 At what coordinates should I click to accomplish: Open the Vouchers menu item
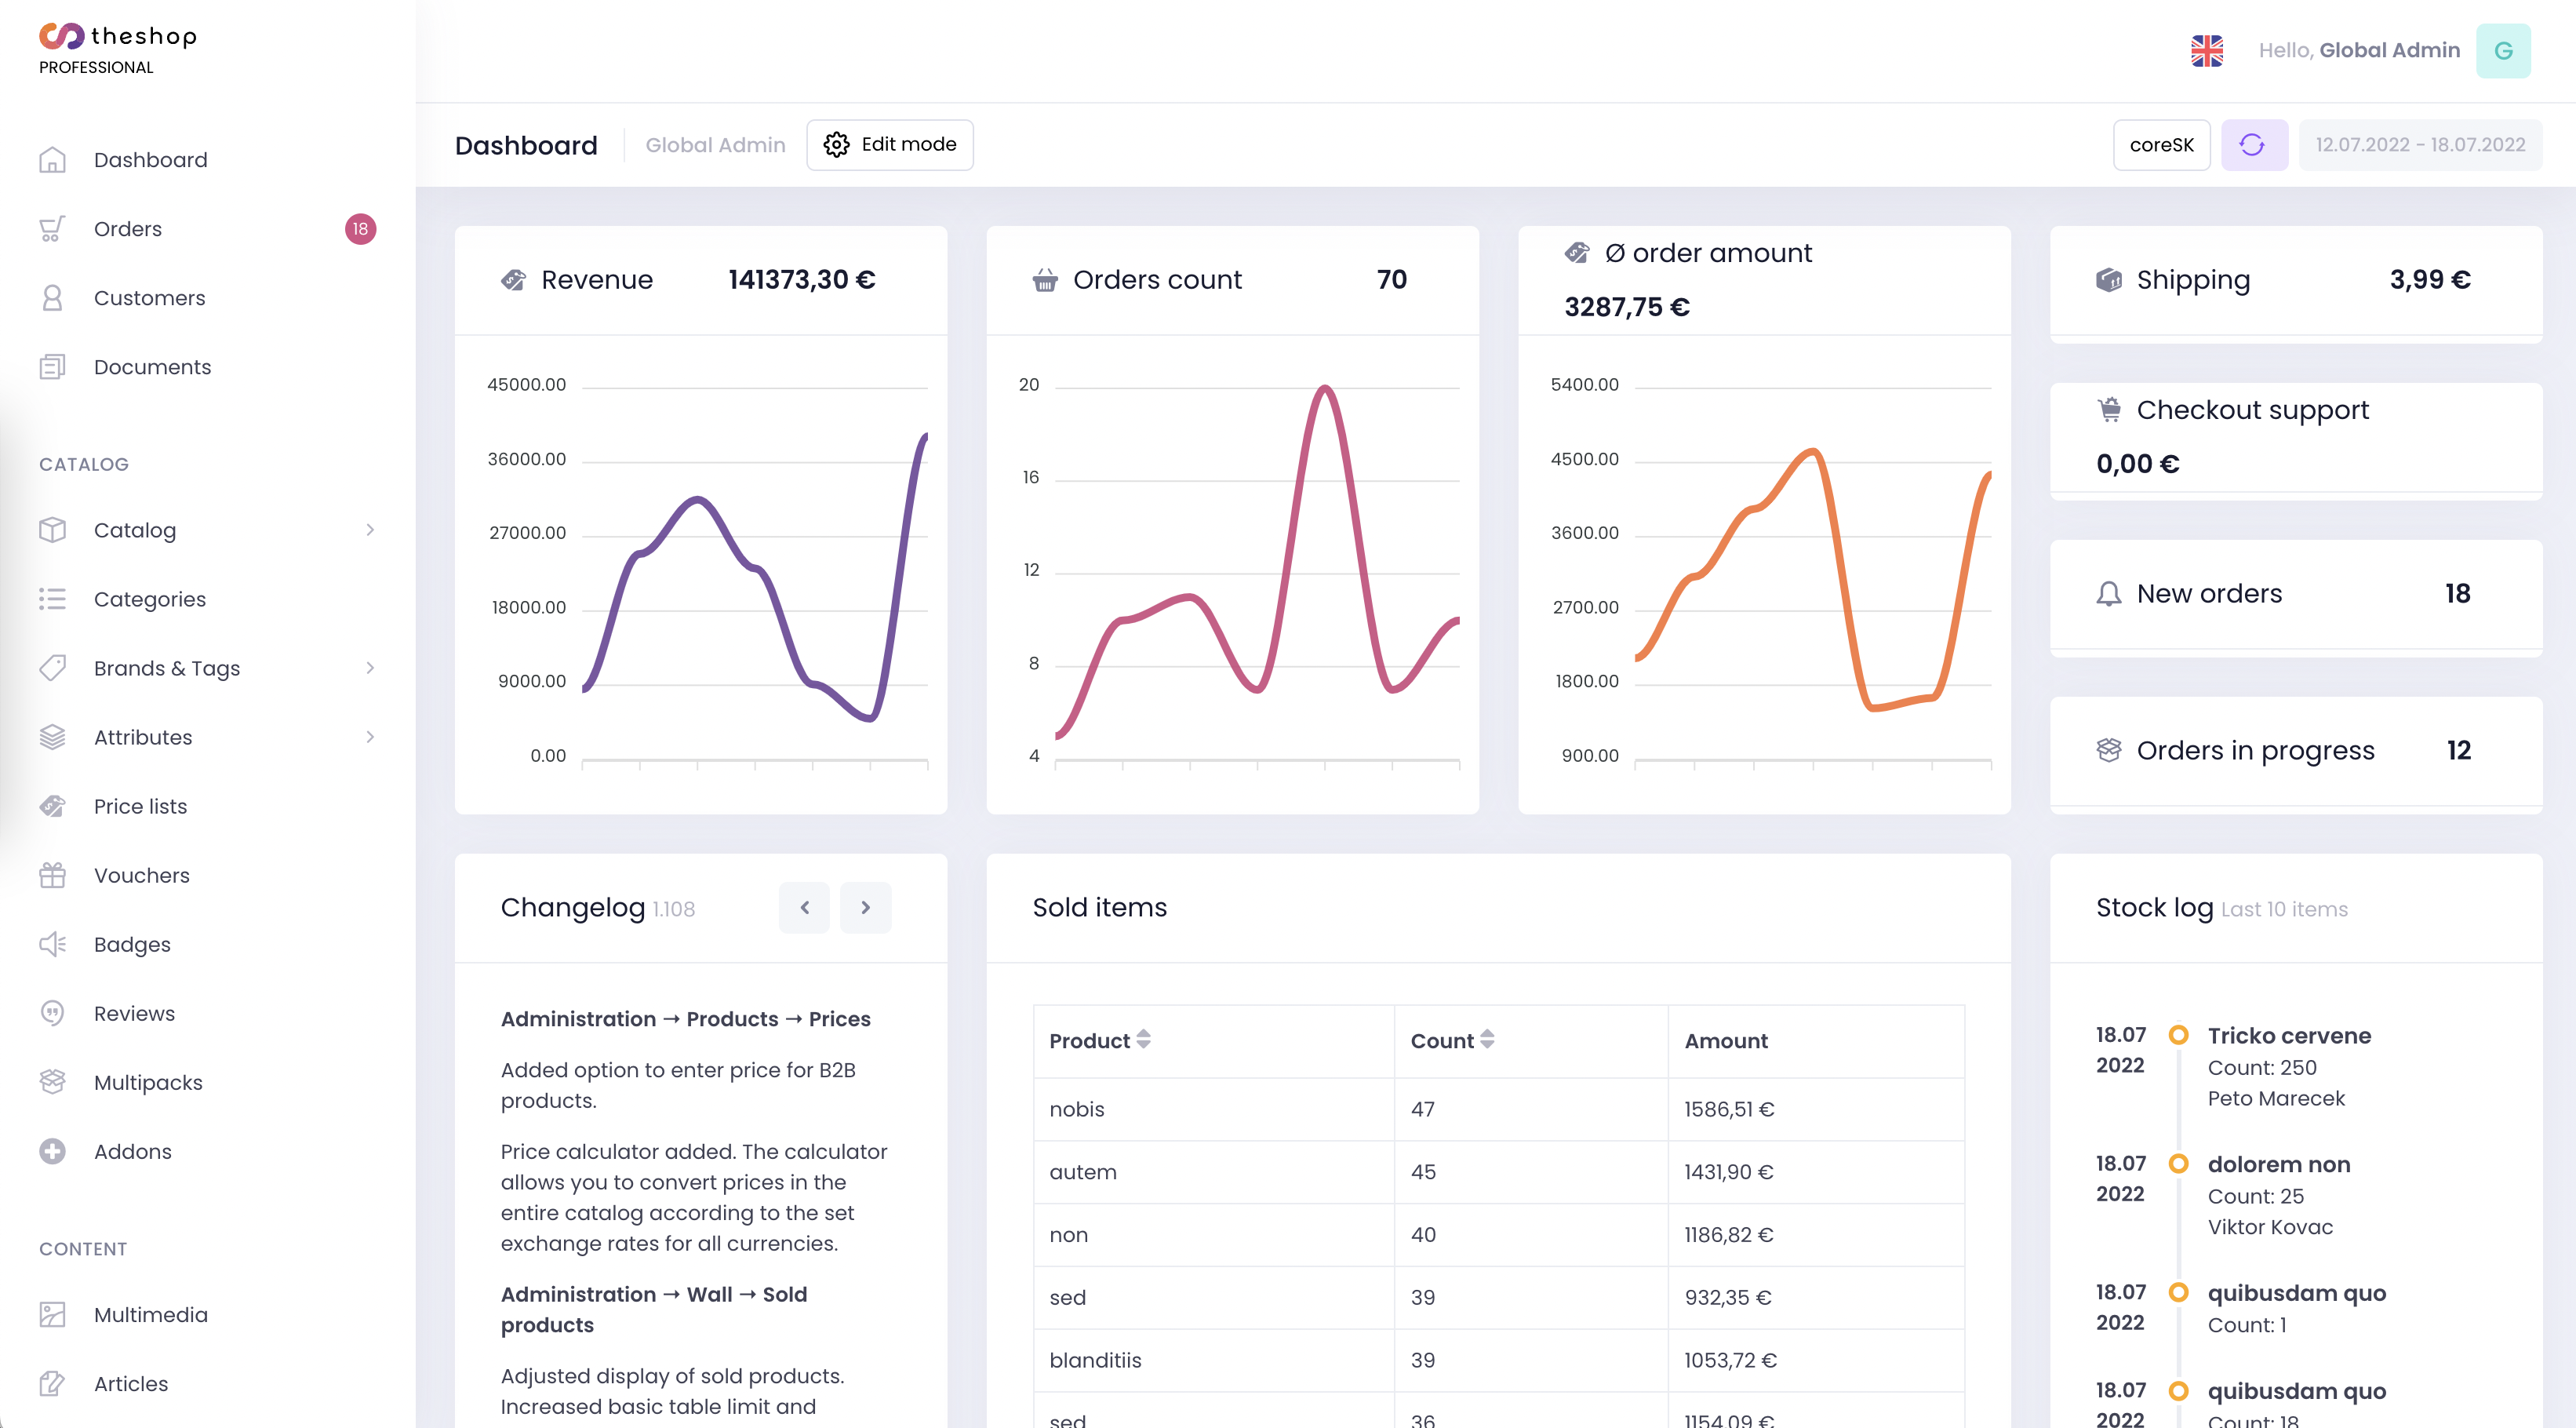point(208,875)
